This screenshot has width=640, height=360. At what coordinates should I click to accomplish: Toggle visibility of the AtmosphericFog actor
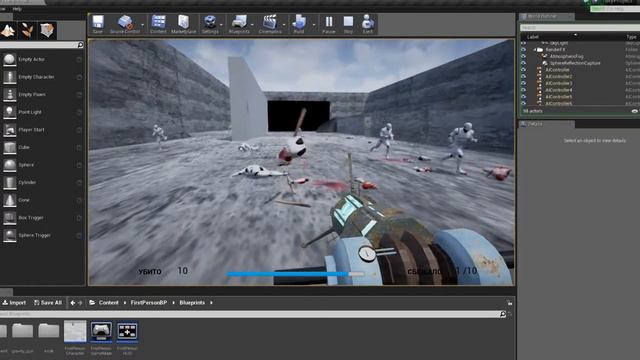523,56
